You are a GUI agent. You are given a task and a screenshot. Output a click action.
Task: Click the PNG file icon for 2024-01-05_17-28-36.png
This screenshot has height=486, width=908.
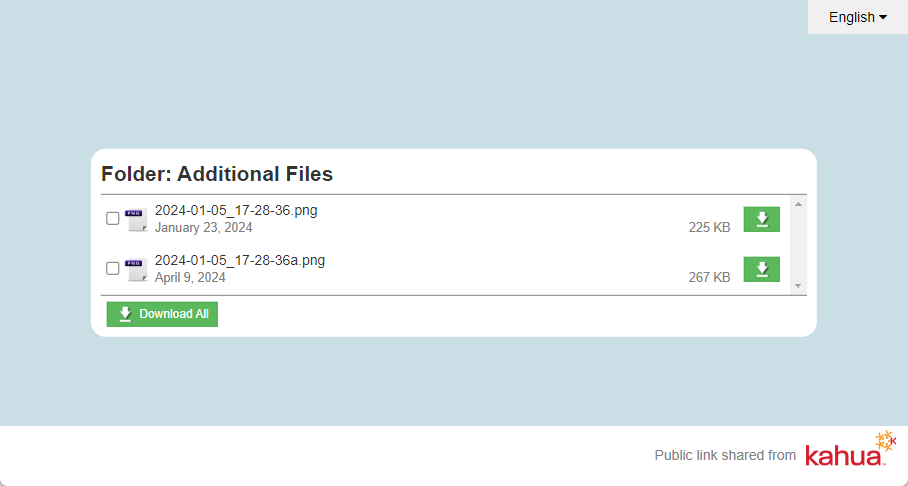[x=136, y=219]
